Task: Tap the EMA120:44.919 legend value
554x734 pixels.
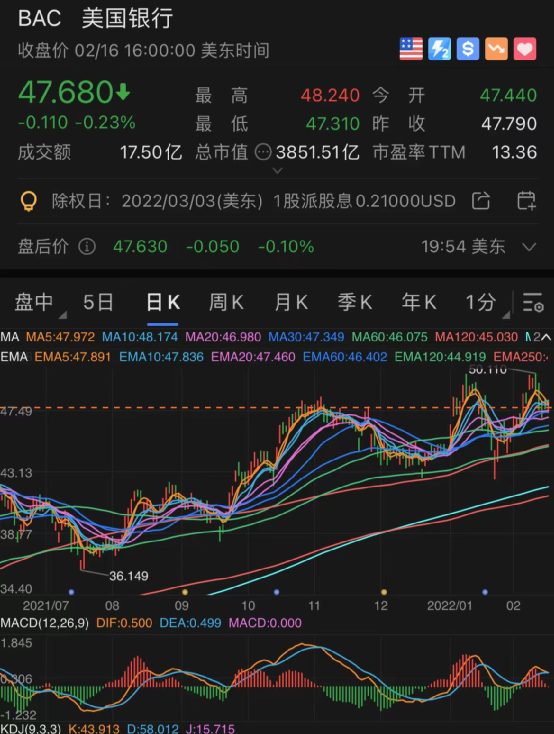Action: pyautogui.click(x=440, y=357)
